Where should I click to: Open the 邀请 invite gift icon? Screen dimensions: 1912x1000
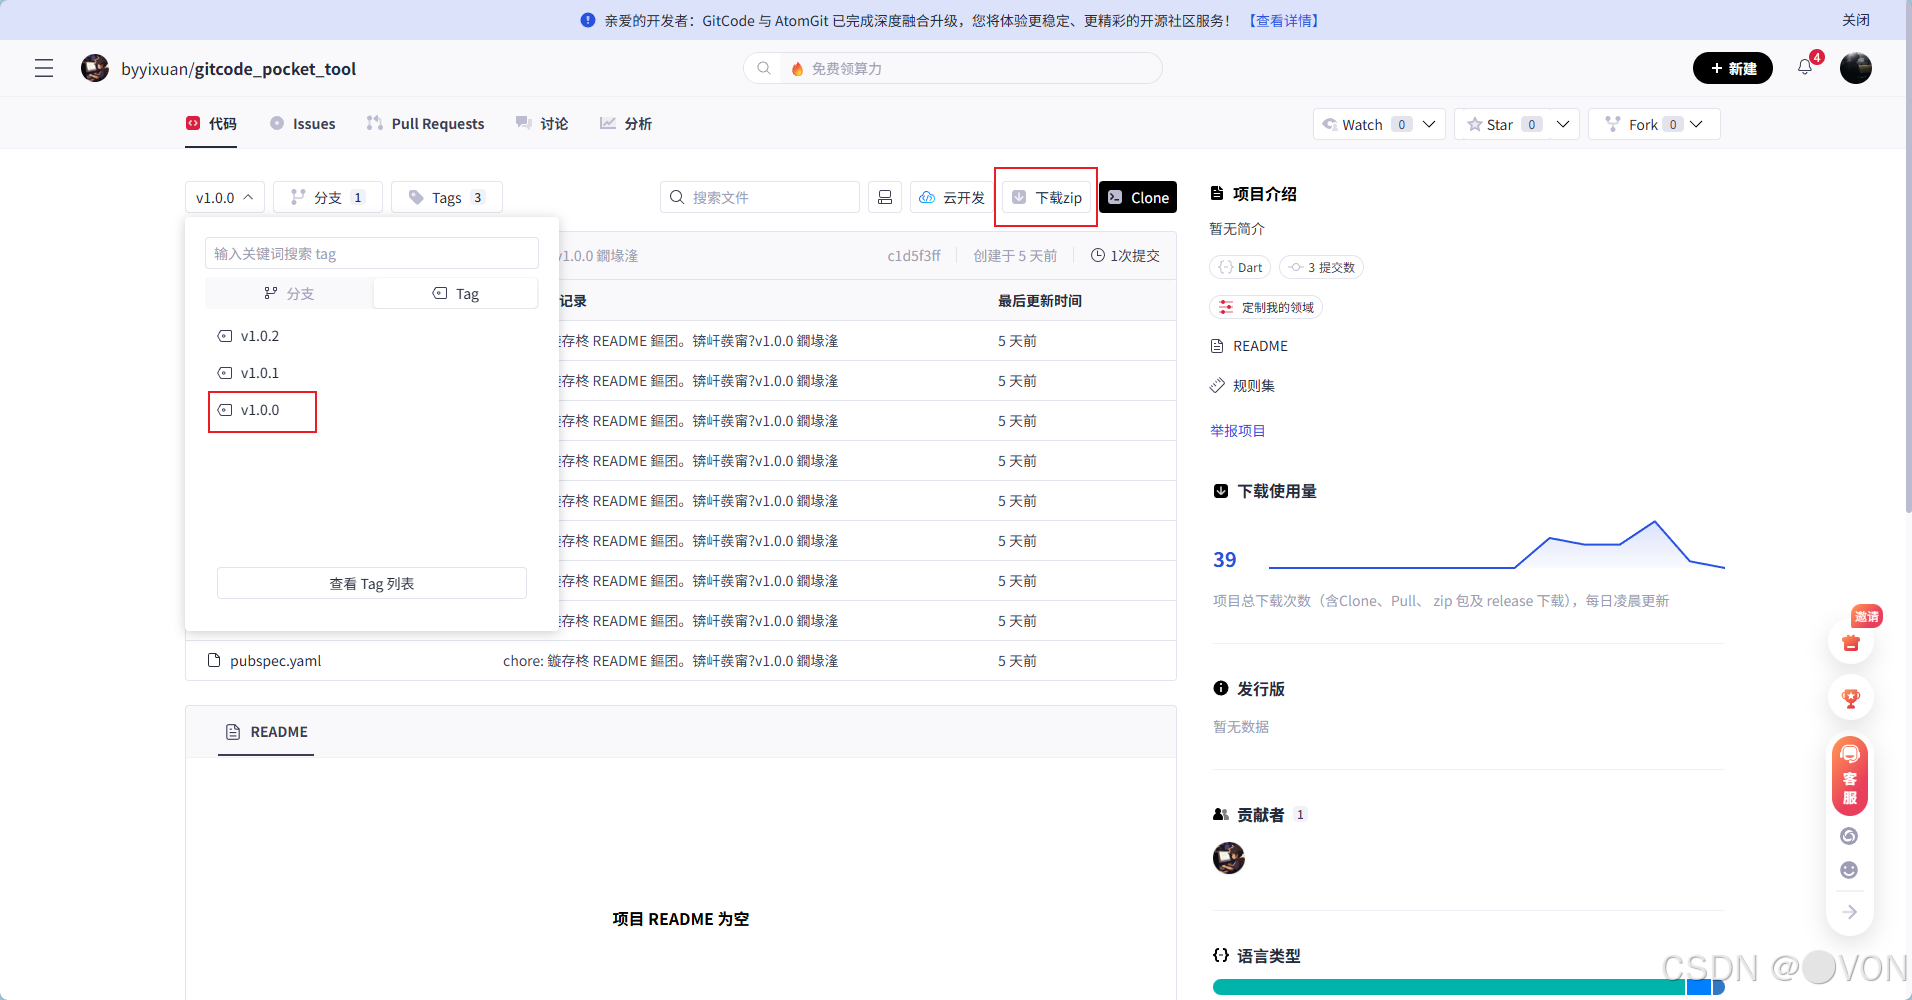click(1852, 641)
